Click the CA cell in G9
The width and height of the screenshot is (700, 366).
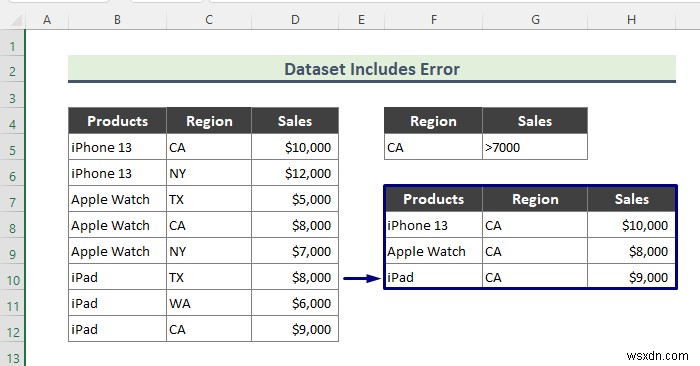535,251
